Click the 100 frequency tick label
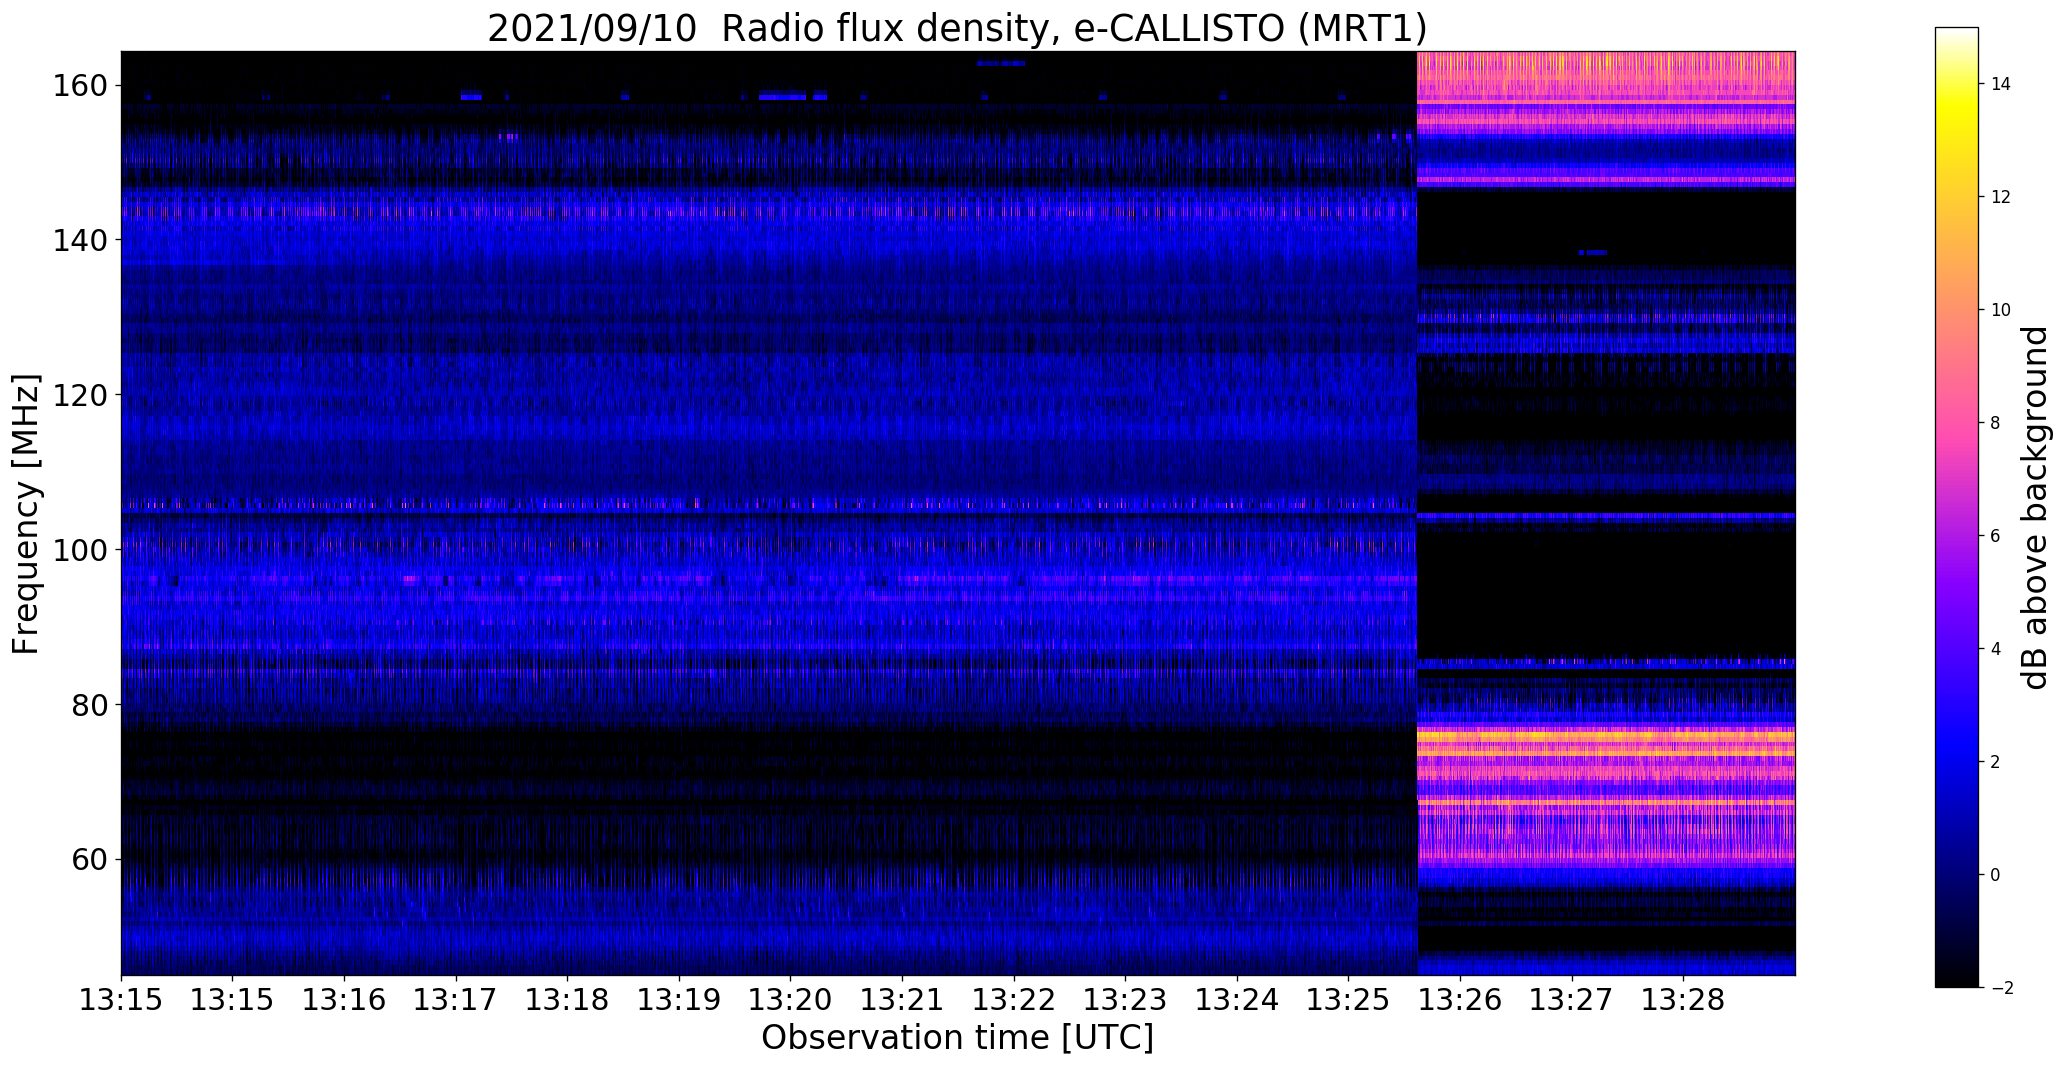 (x=81, y=550)
